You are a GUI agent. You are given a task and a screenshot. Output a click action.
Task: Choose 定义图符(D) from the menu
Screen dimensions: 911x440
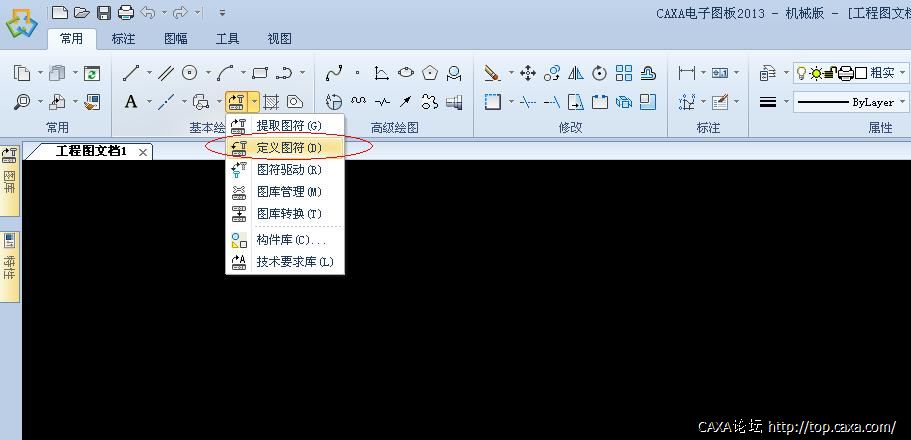tap(285, 148)
